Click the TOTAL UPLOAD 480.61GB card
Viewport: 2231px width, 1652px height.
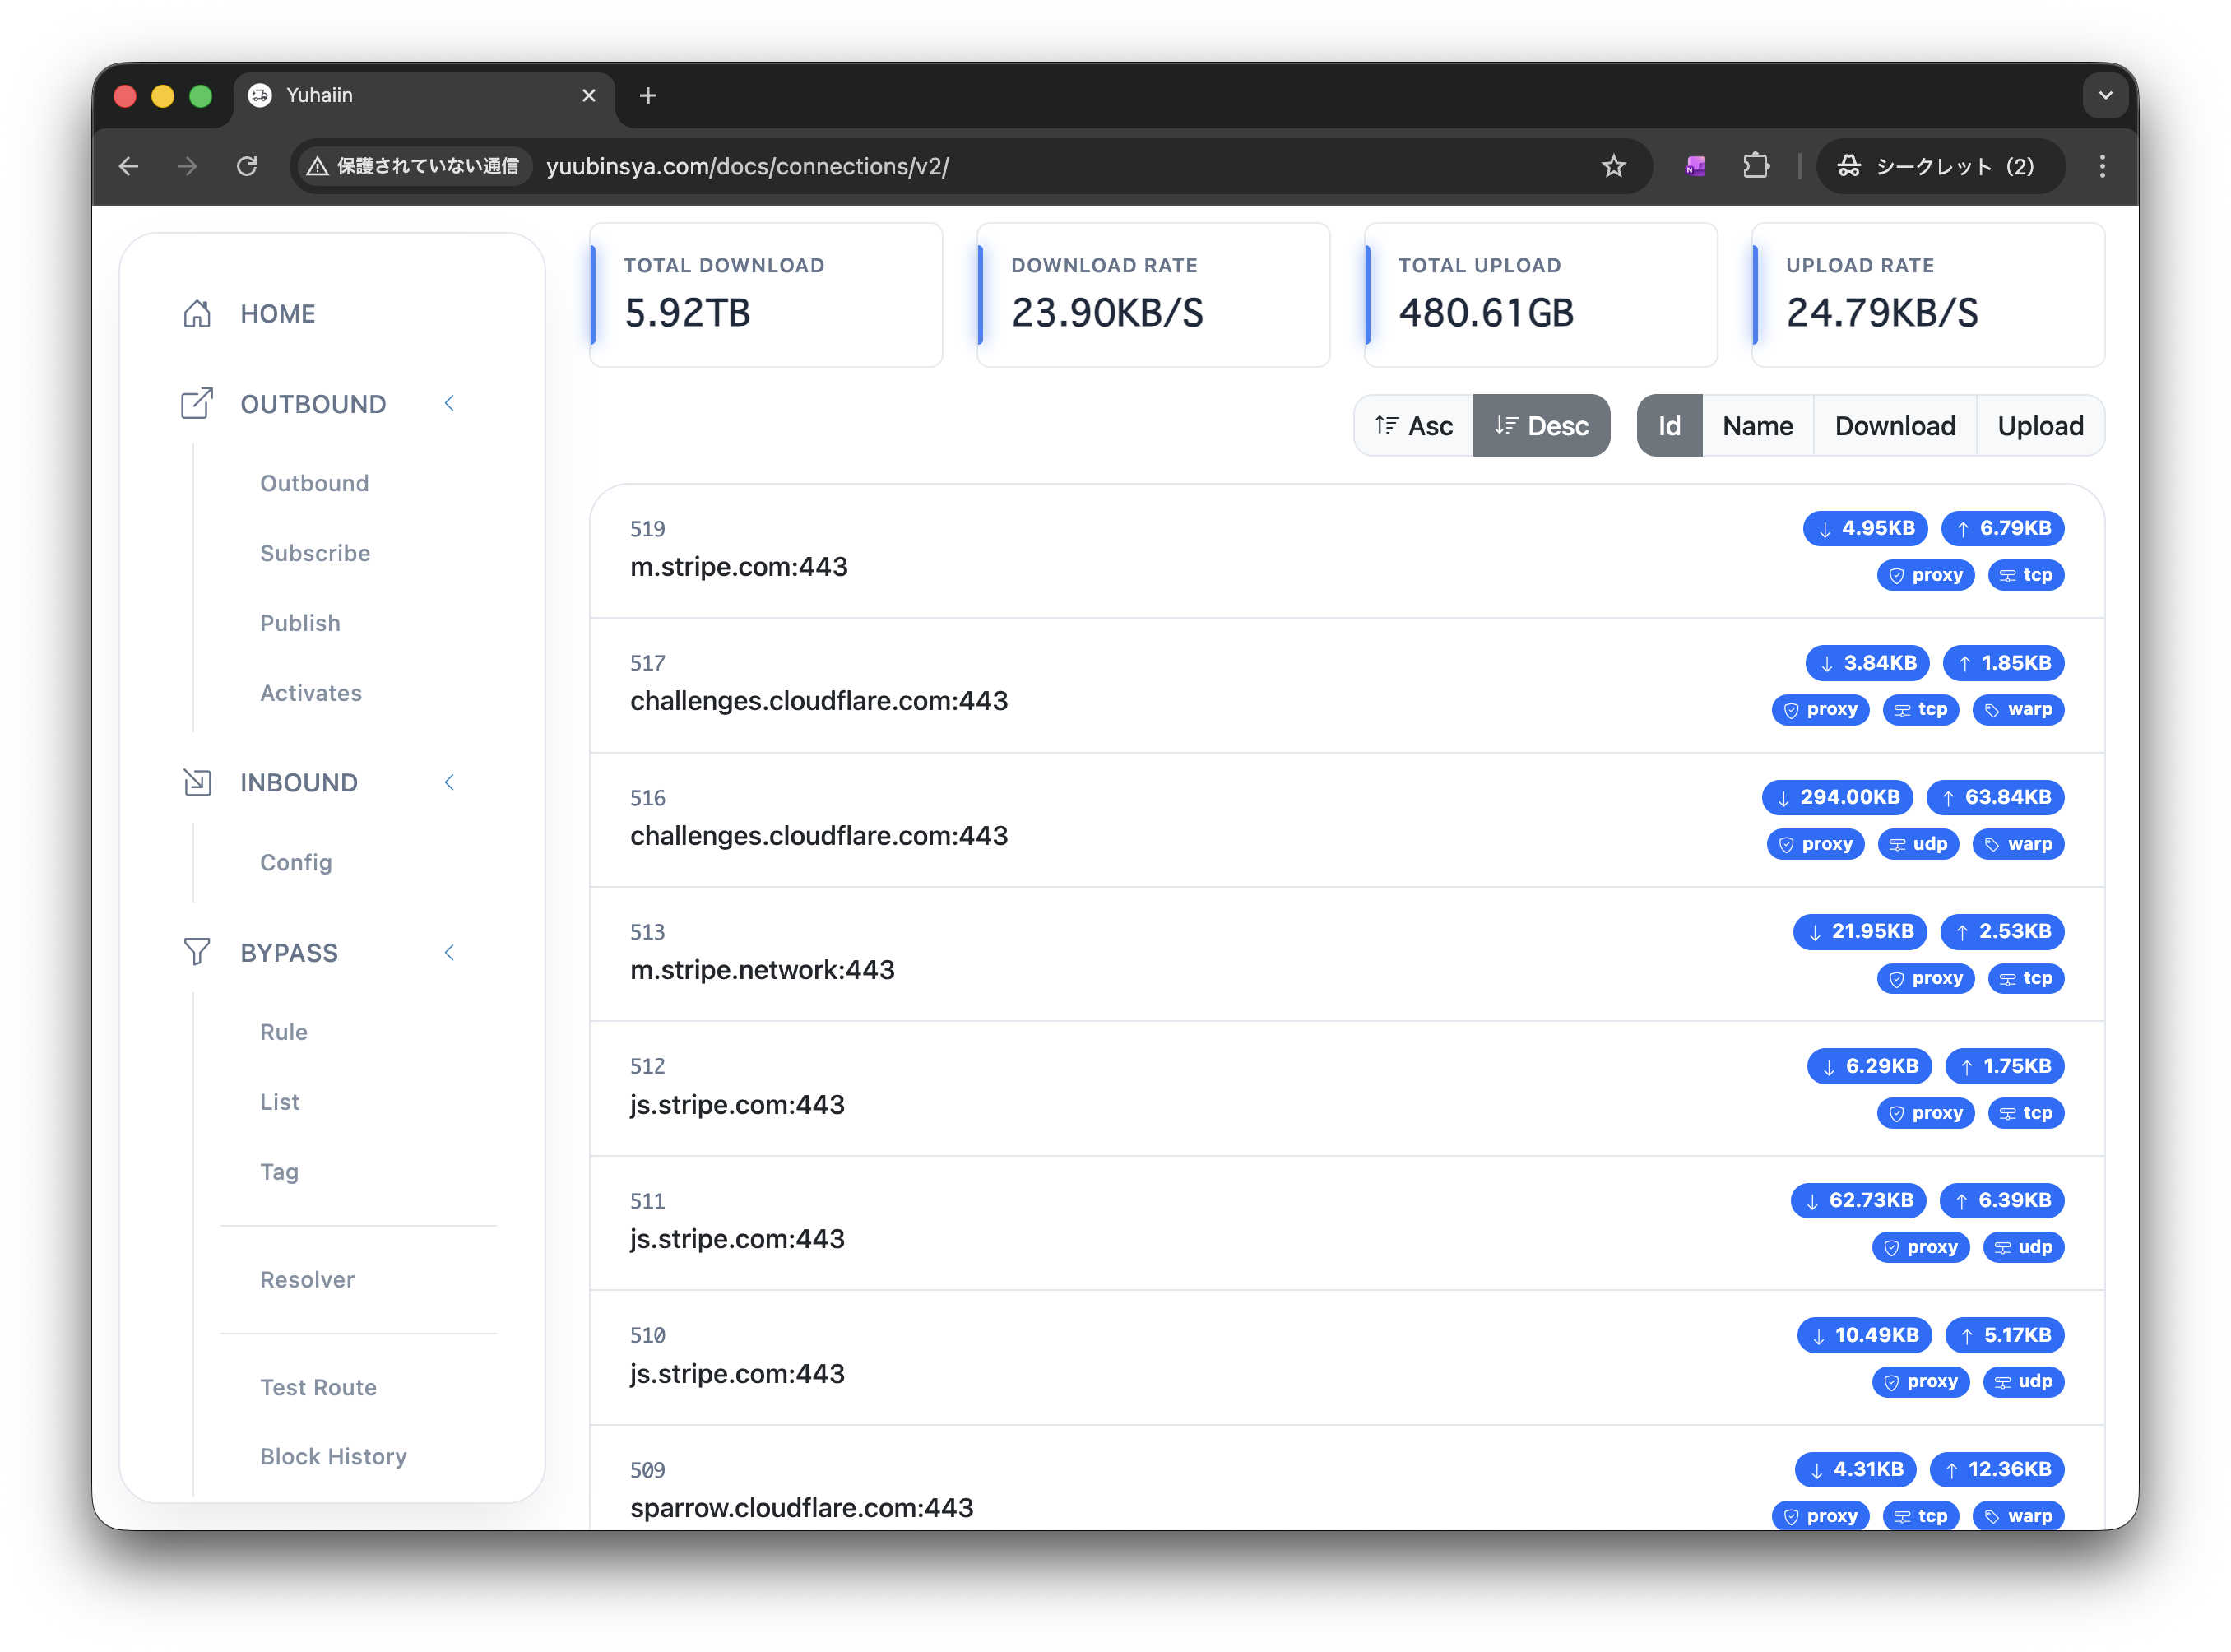pos(1541,294)
